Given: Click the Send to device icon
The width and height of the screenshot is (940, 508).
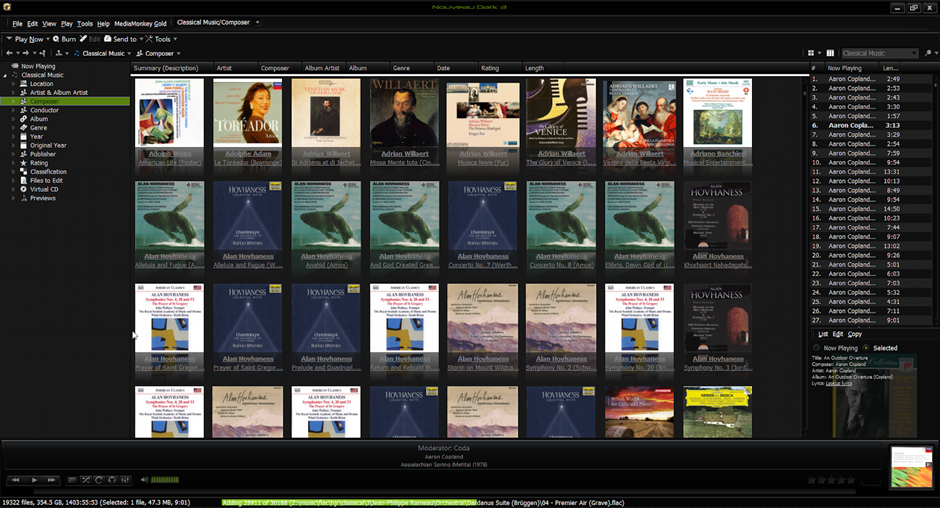Looking at the screenshot, I should 108,39.
